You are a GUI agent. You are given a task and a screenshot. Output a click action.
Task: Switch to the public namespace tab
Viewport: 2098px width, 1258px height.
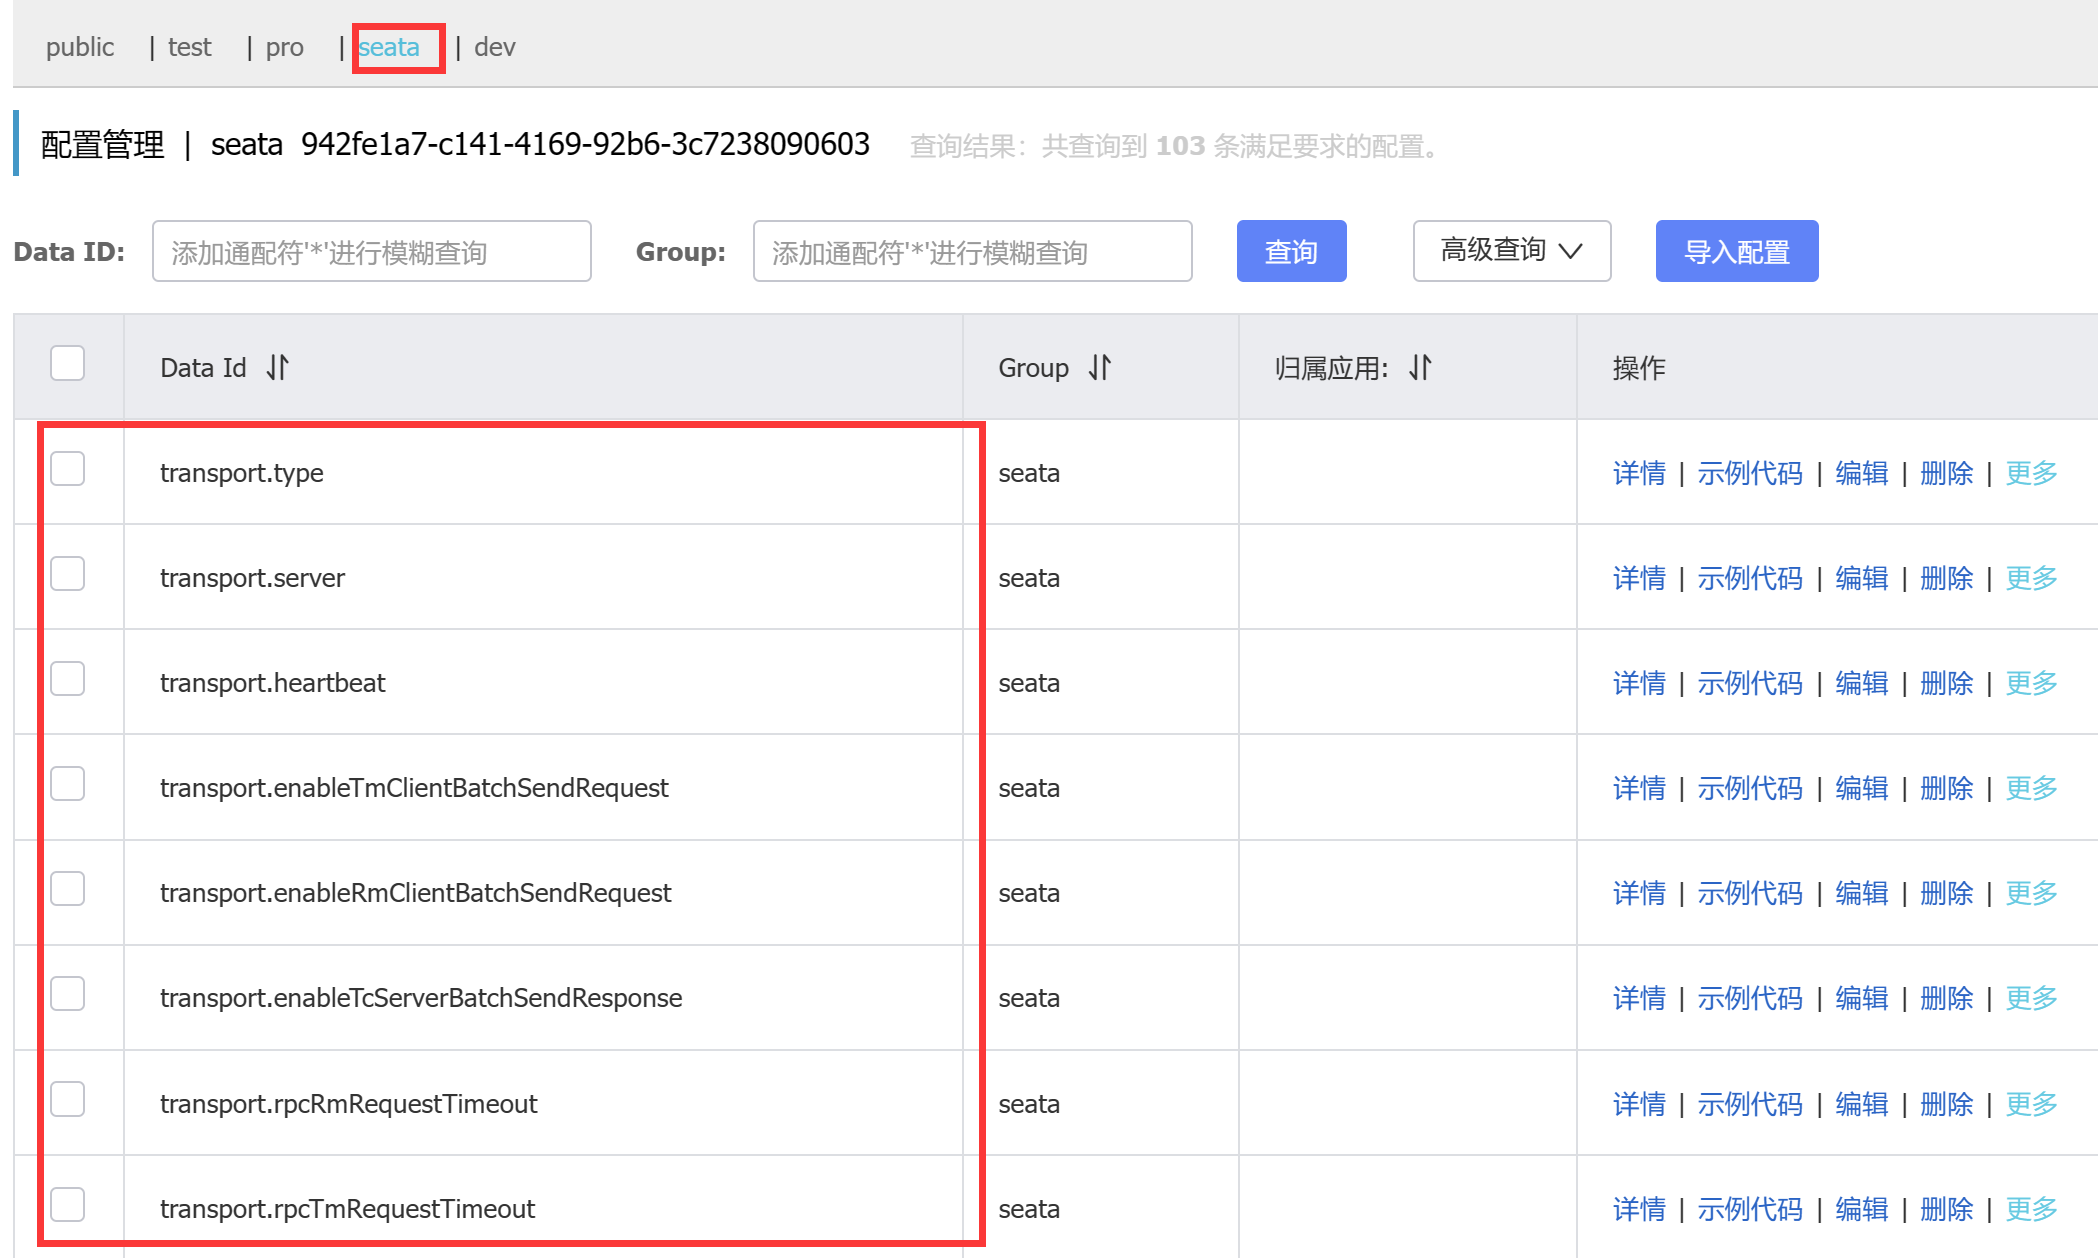(80, 47)
